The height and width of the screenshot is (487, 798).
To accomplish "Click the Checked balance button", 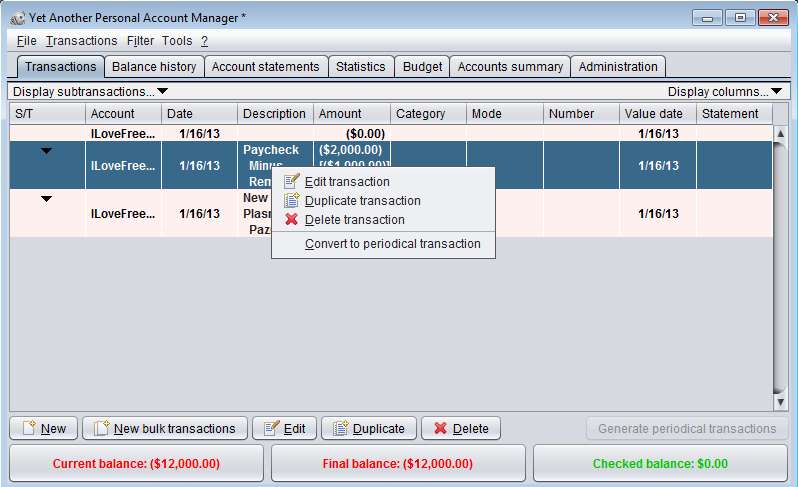I will [x=660, y=464].
